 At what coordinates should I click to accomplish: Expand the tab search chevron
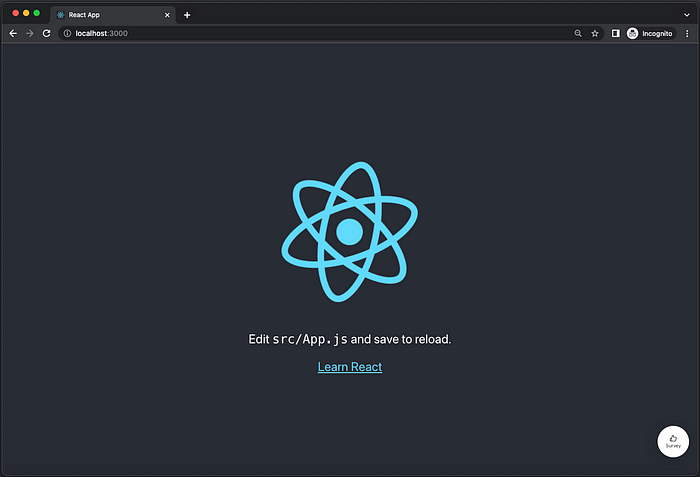687,15
